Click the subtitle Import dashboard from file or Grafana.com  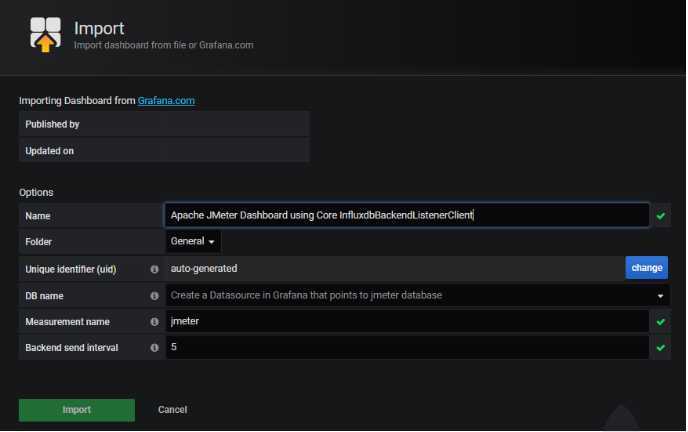point(164,45)
